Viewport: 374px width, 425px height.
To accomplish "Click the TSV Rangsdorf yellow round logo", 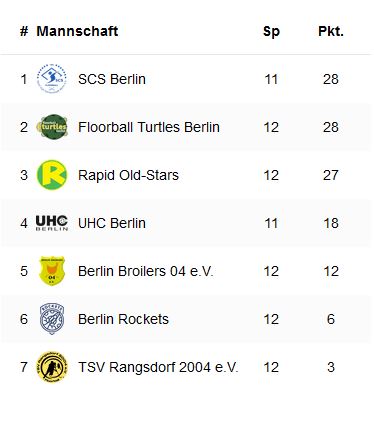I will coord(52,367).
